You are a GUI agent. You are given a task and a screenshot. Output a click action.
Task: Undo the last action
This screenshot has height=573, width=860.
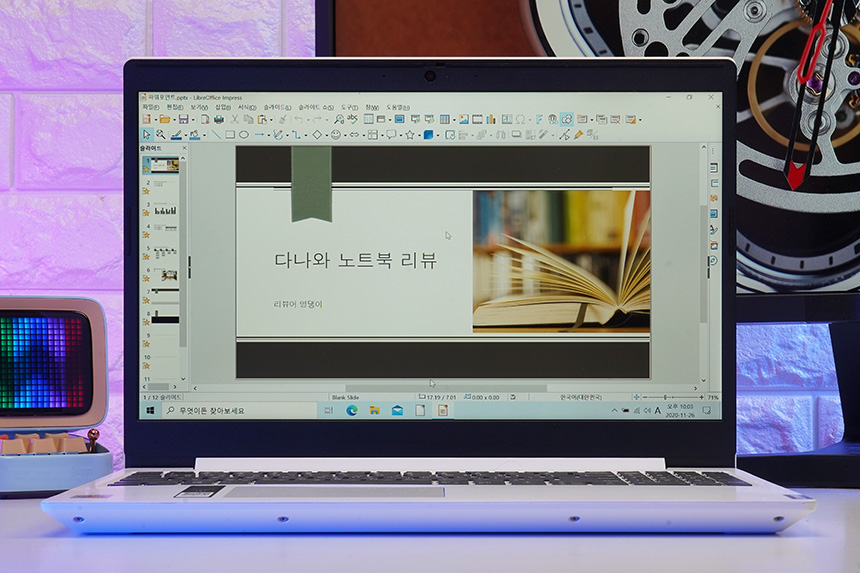click(299, 120)
